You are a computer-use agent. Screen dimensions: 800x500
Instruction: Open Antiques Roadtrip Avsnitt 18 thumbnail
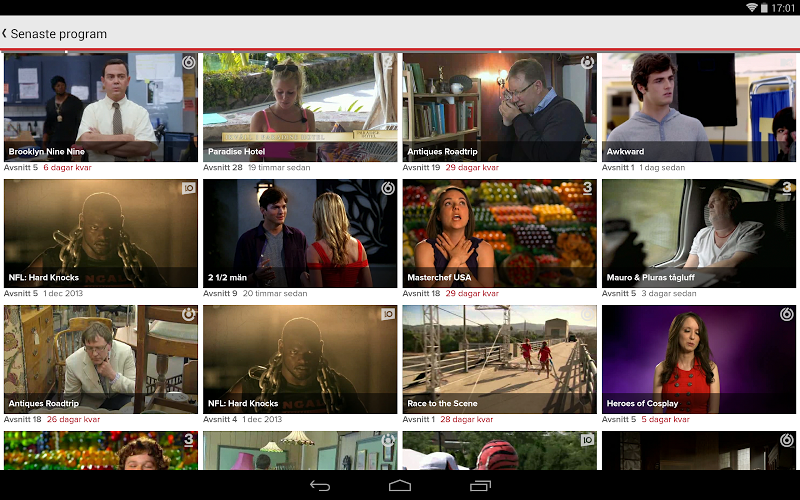coord(101,359)
